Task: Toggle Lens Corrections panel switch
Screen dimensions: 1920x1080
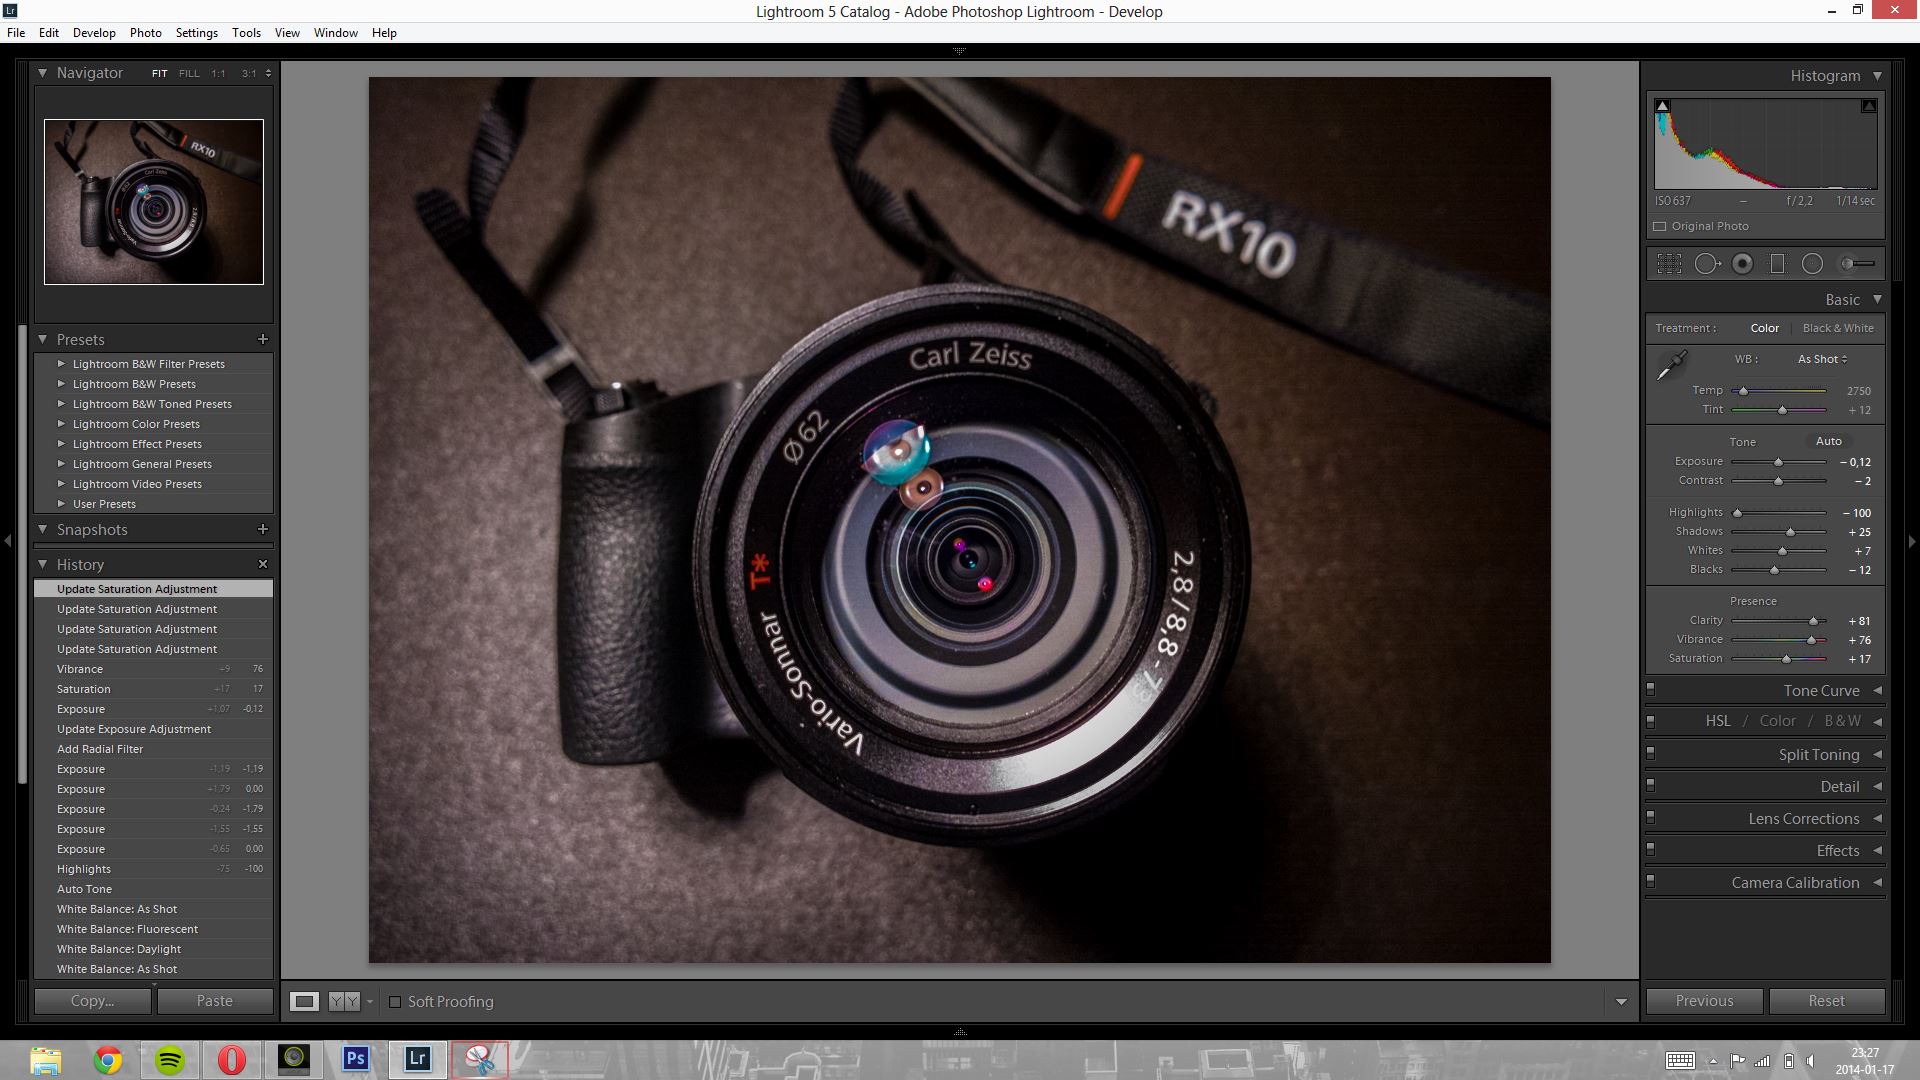Action: tap(1650, 817)
